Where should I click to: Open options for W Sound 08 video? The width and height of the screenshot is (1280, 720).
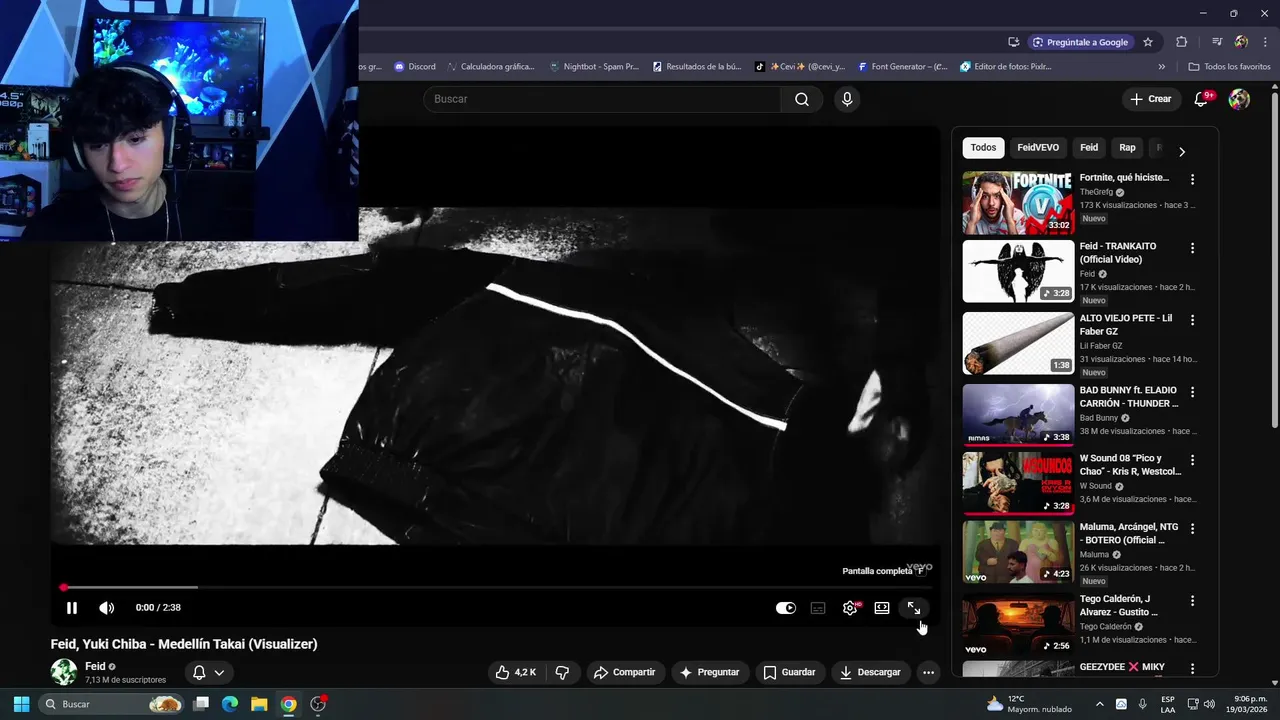click(x=1192, y=460)
